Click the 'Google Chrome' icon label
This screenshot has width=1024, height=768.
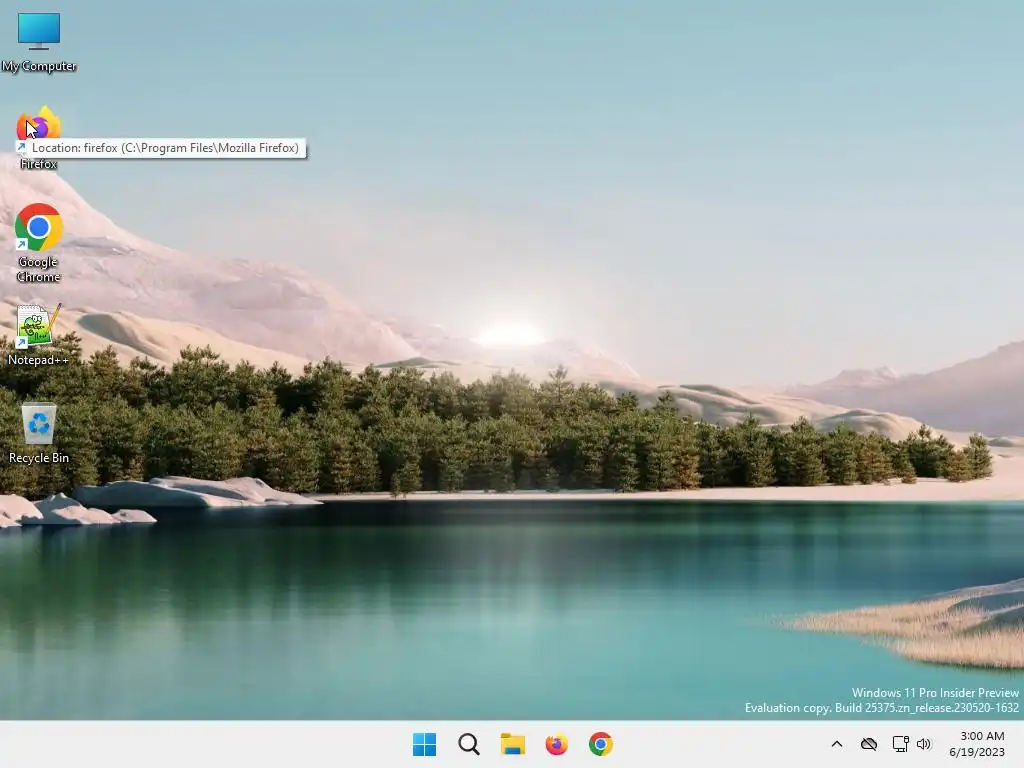39,269
